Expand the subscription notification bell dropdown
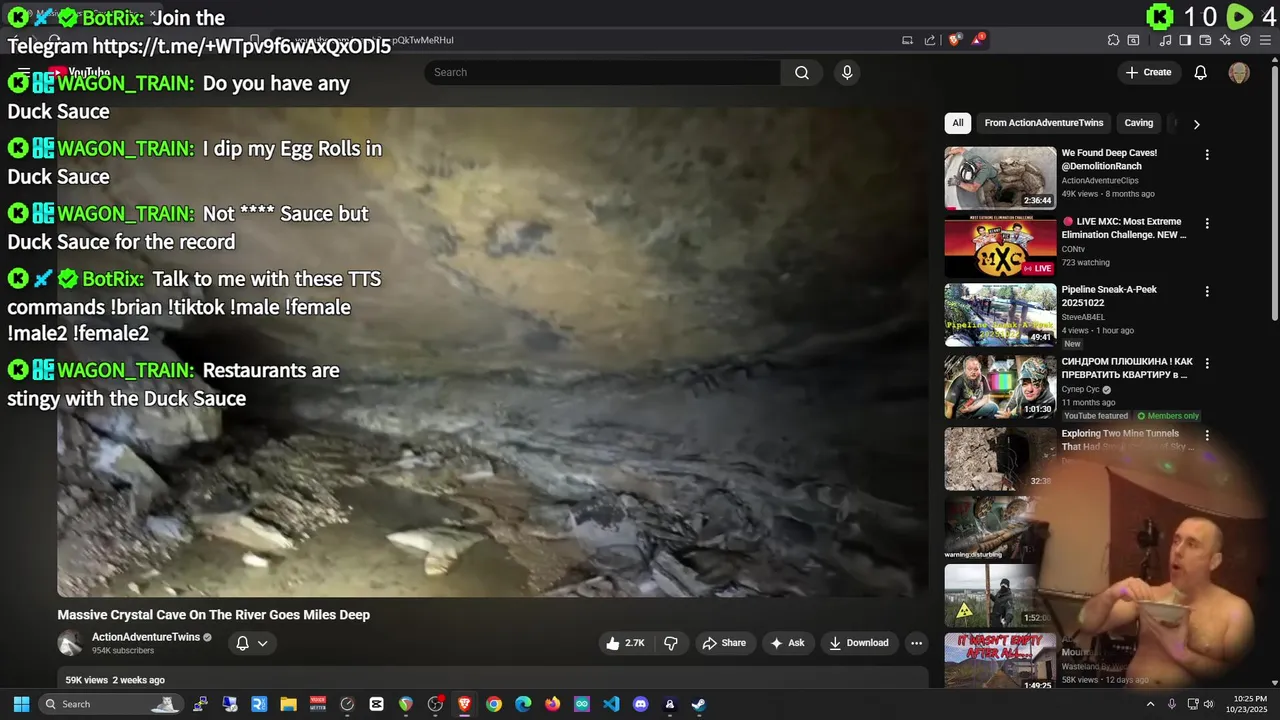Viewport: 1280px width, 720px height. click(x=252, y=643)
